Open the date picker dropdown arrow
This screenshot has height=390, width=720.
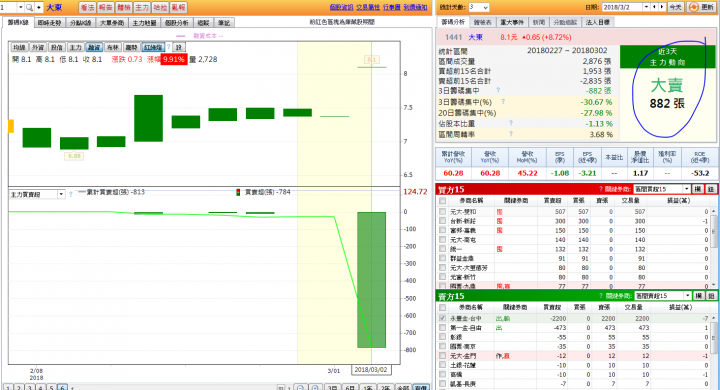(646, 7)
